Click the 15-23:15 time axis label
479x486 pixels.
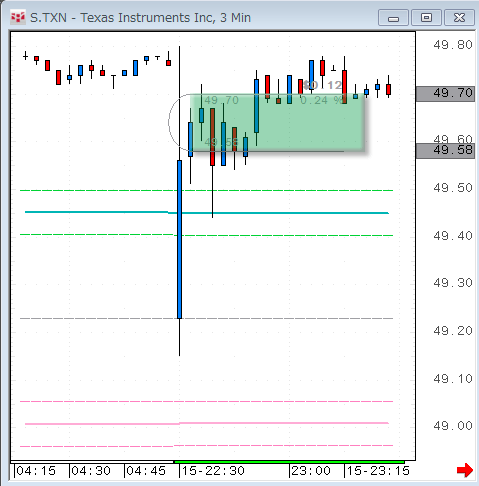click(x=378, y=471)
